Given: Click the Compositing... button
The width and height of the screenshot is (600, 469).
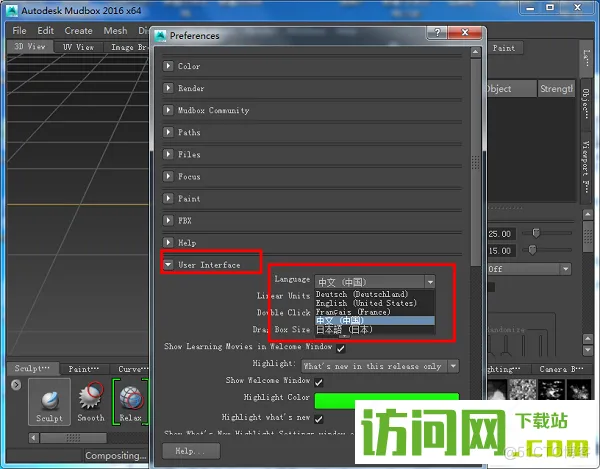Looking at the screenshot, I should click(116, 455).
